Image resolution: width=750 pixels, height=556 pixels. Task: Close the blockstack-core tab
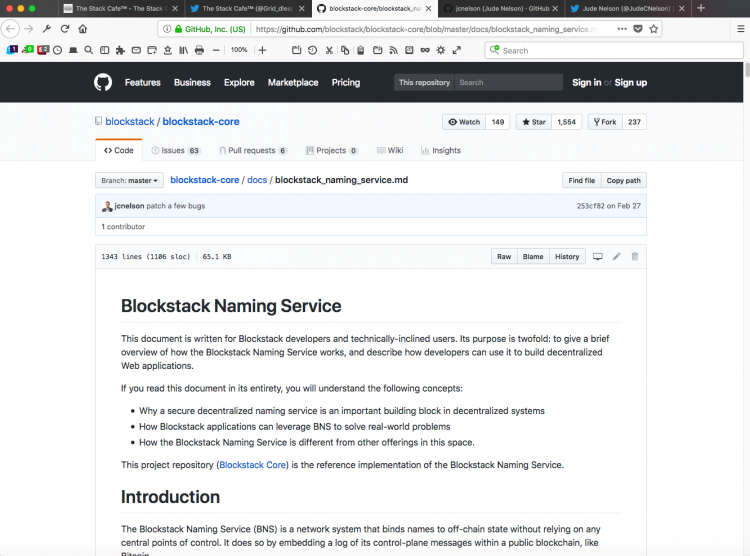(428, 9)
